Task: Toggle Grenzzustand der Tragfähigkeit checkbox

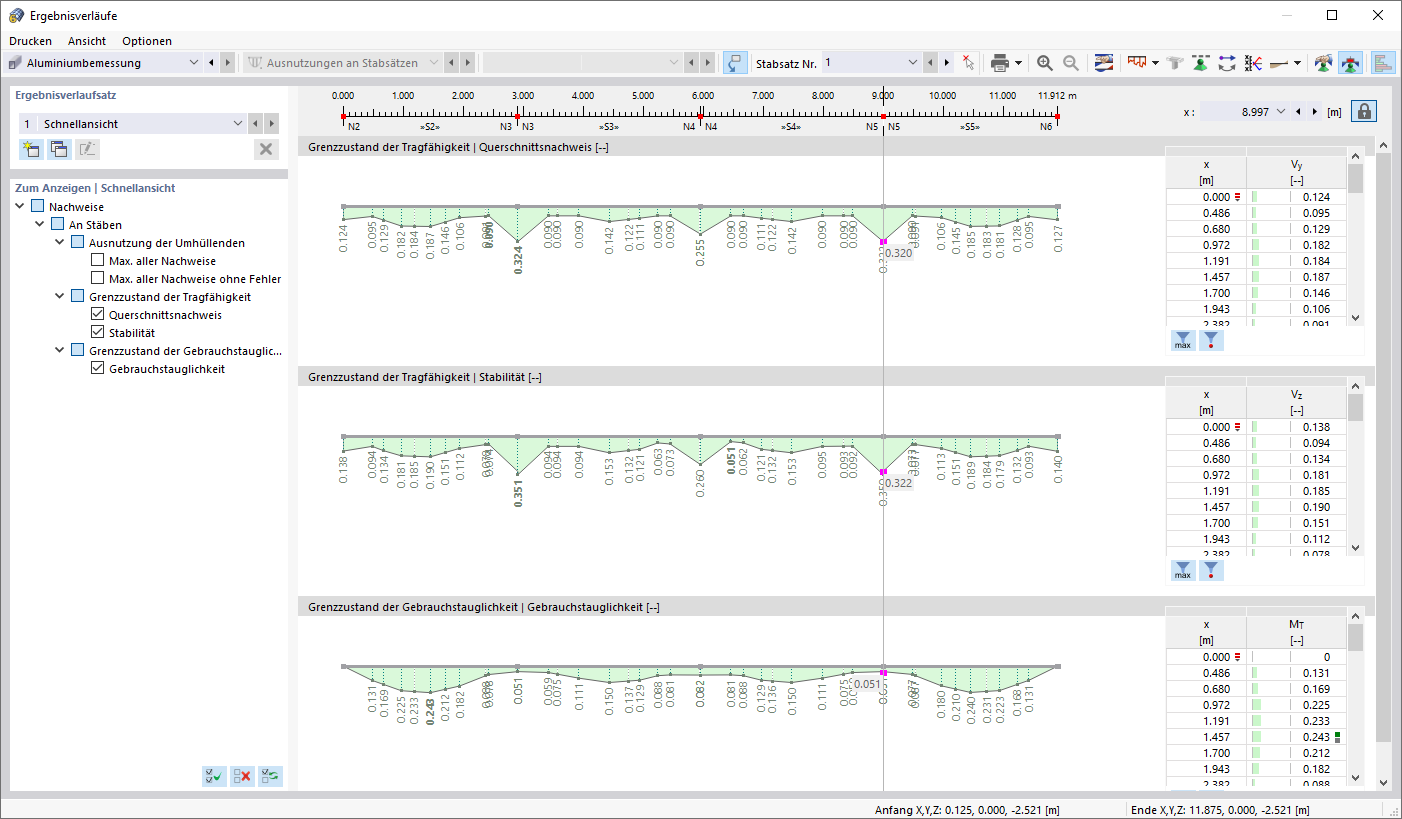Action: pos(78,297)
